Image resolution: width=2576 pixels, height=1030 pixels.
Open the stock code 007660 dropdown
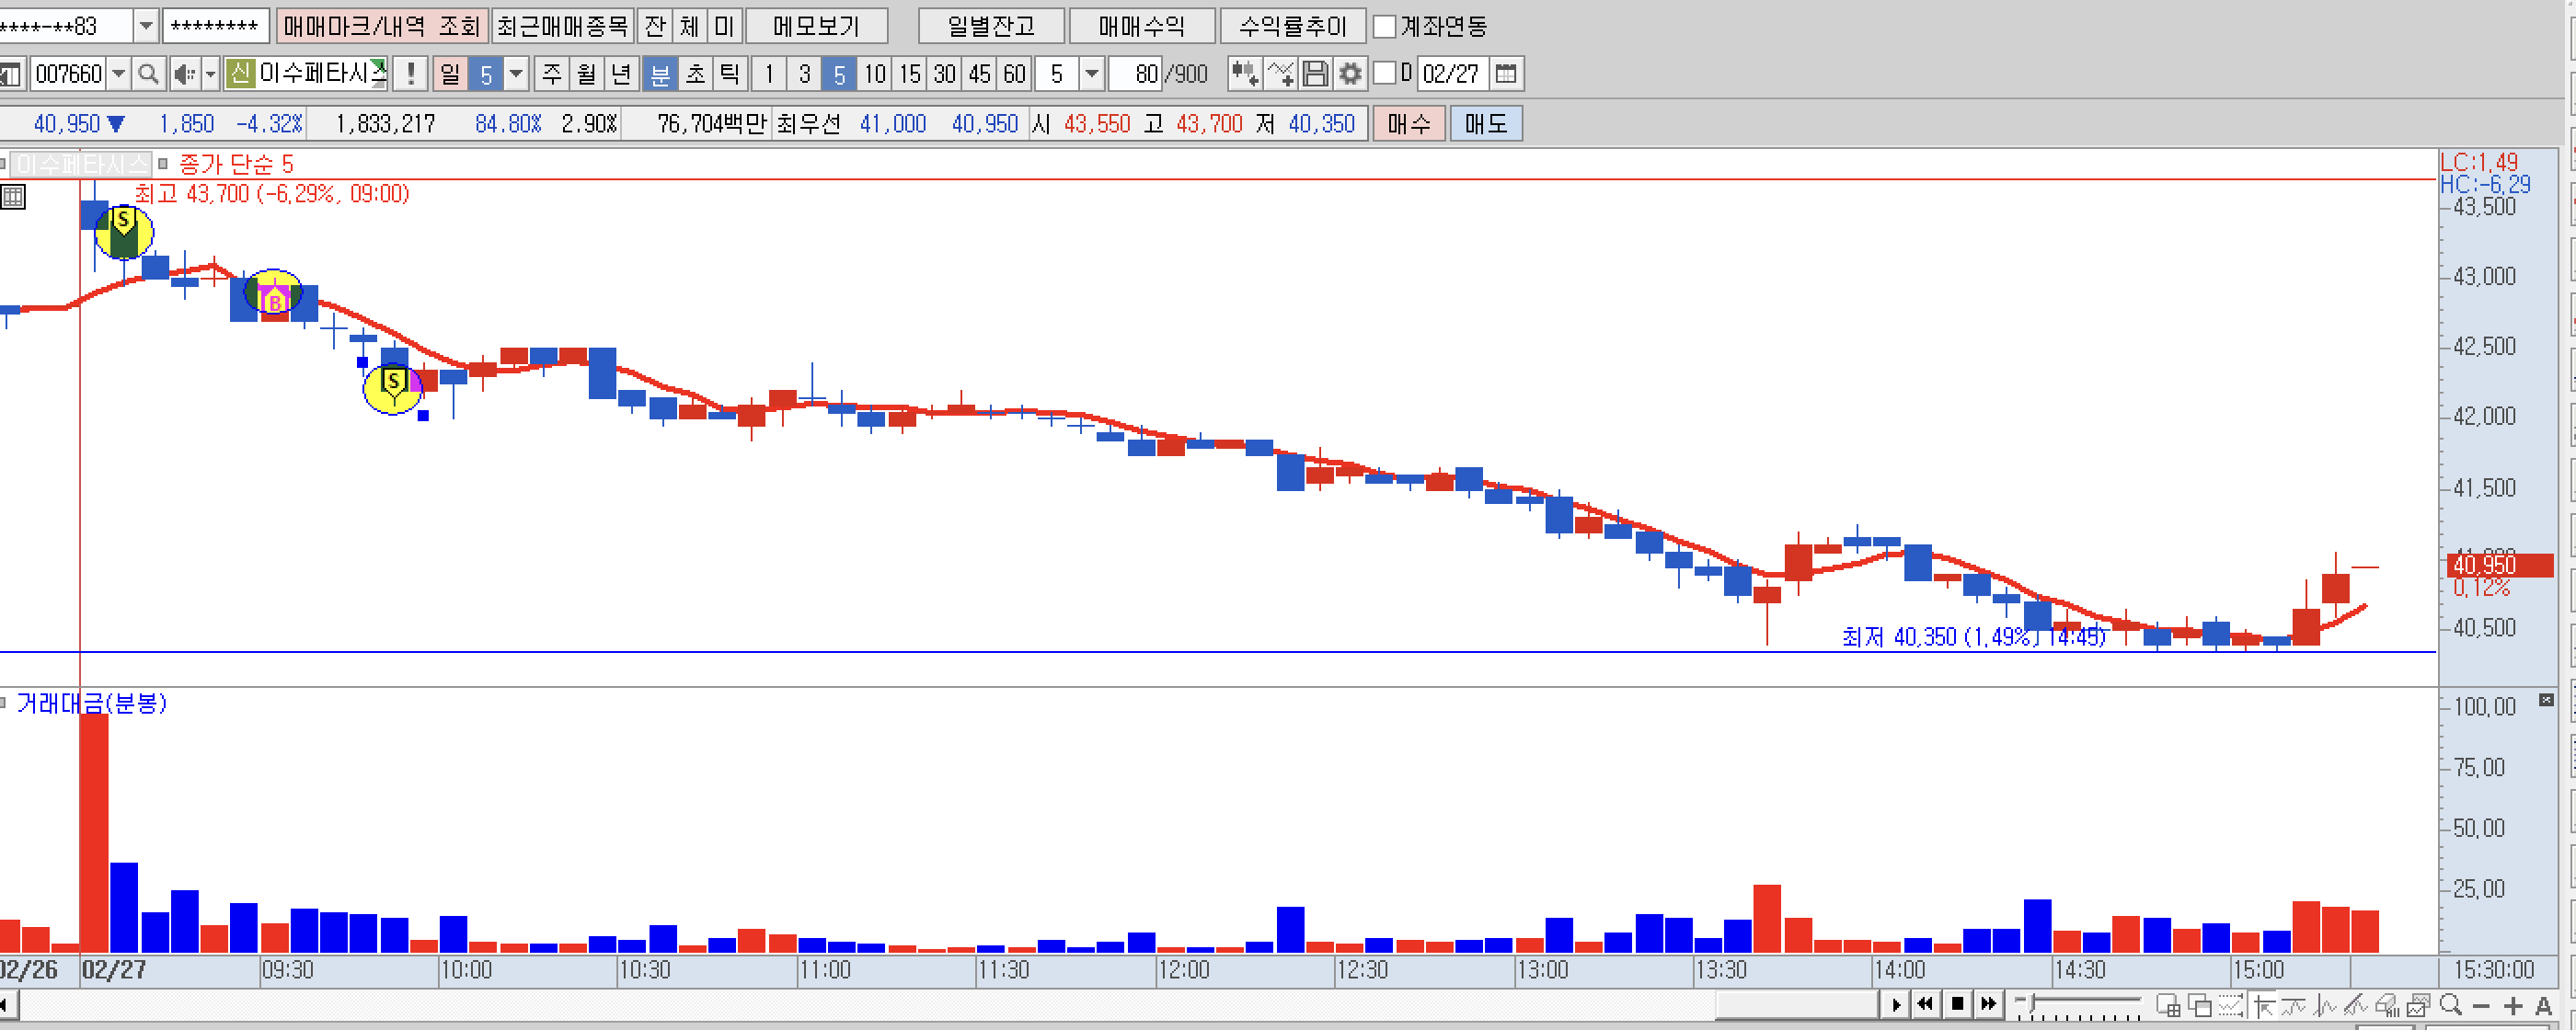tap(118, 74)
